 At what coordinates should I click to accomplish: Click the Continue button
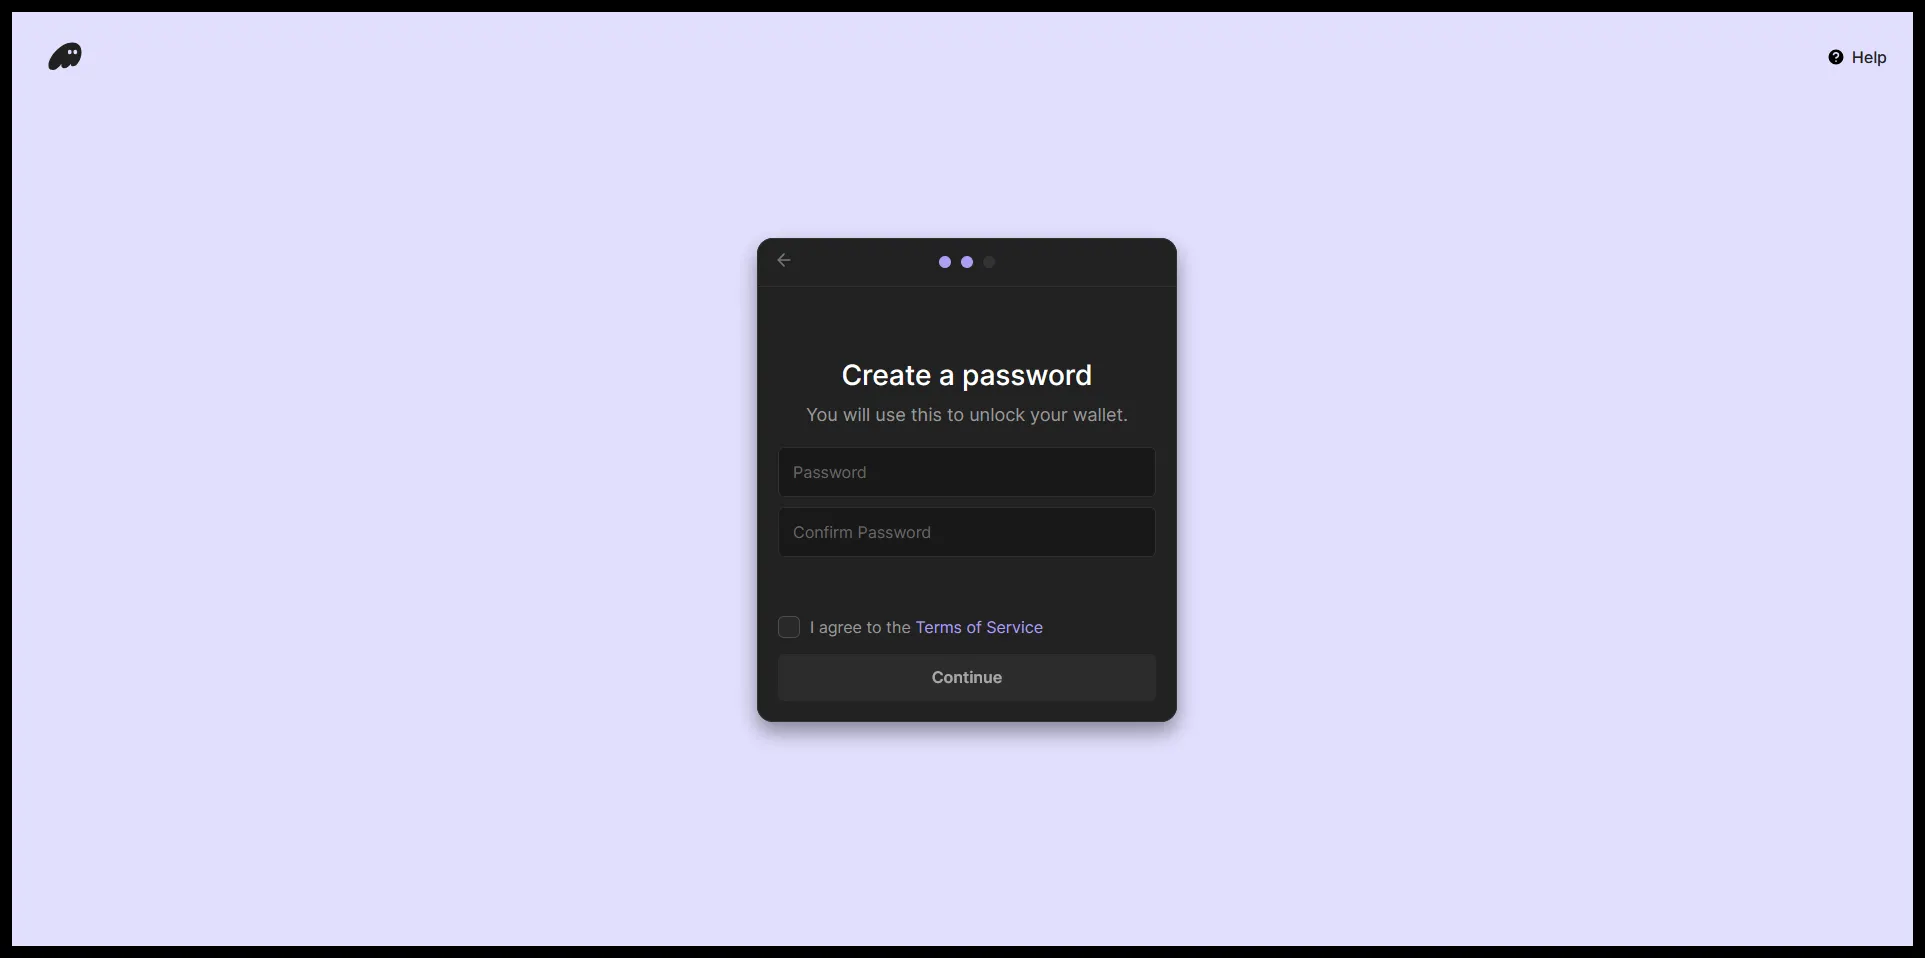[x=967, y=677]
